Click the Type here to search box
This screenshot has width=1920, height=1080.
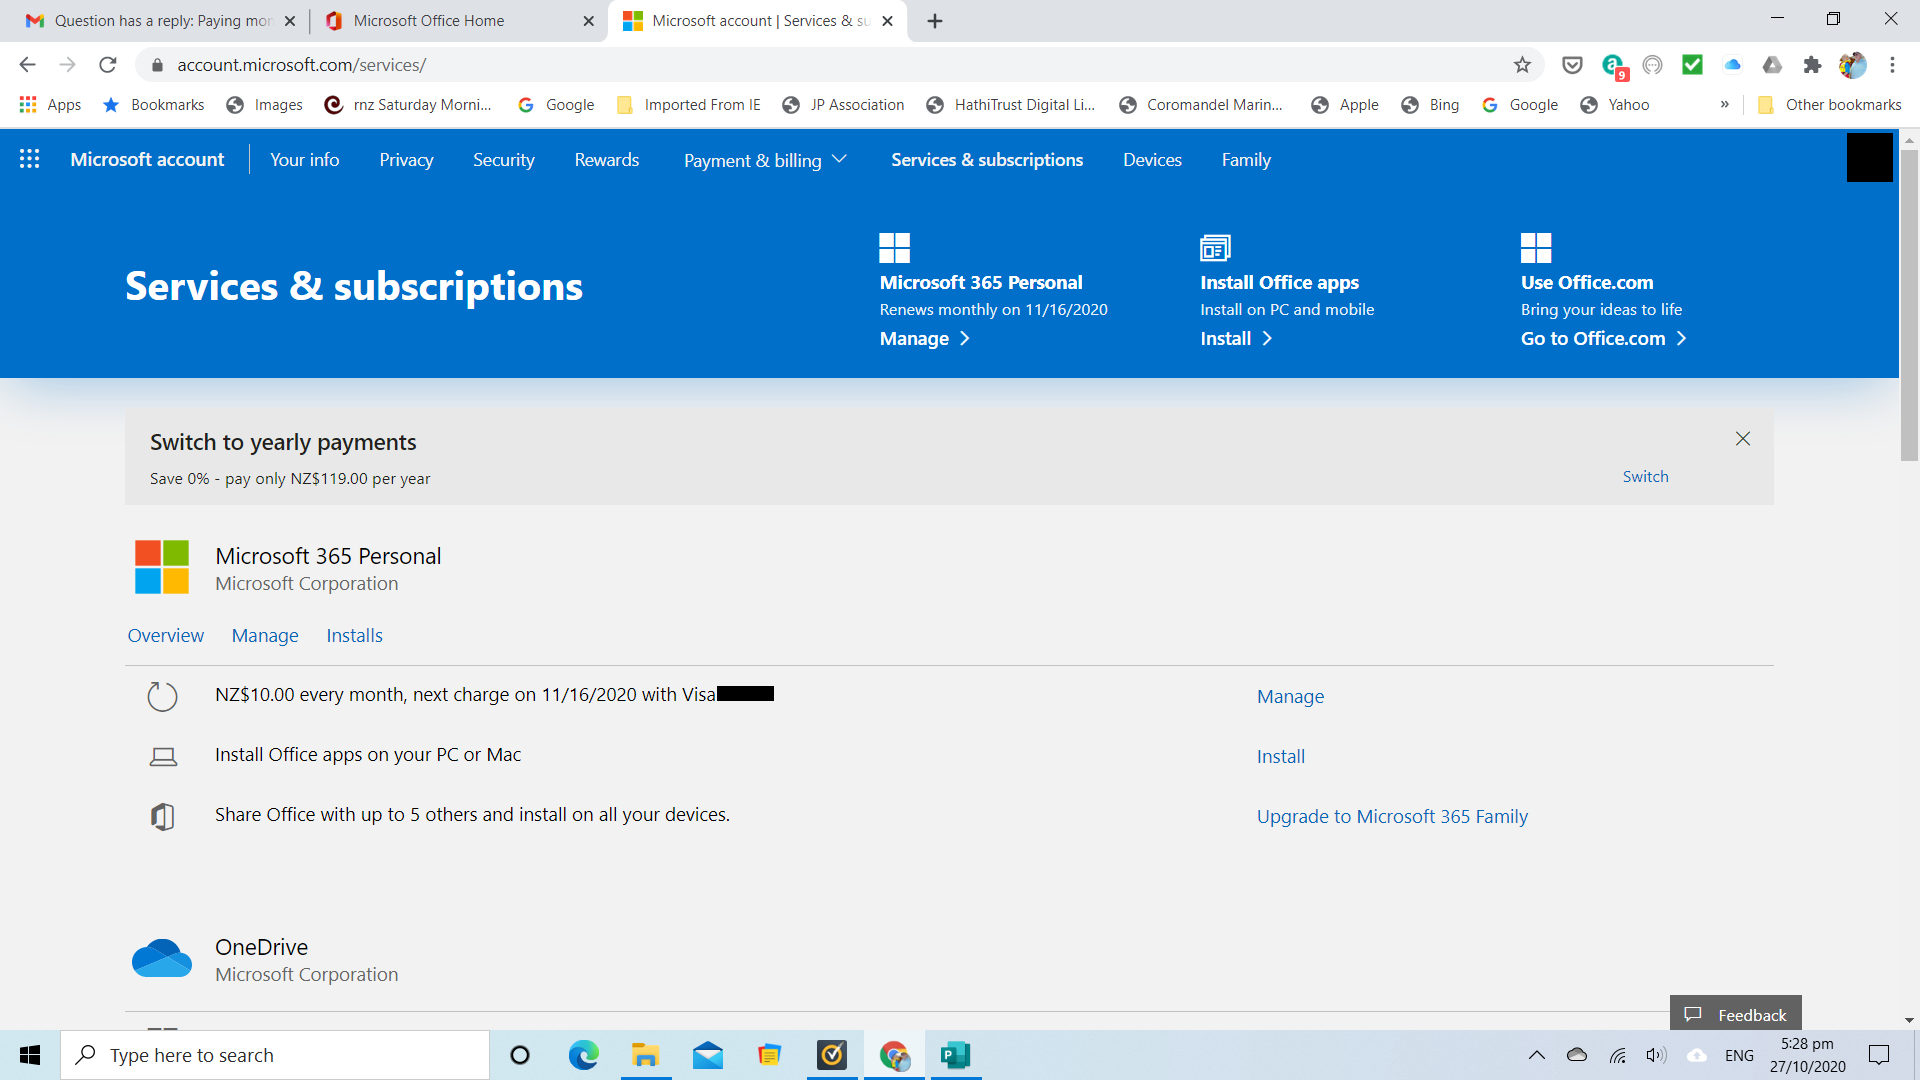pyautogui.click(x=275, y=1054)
